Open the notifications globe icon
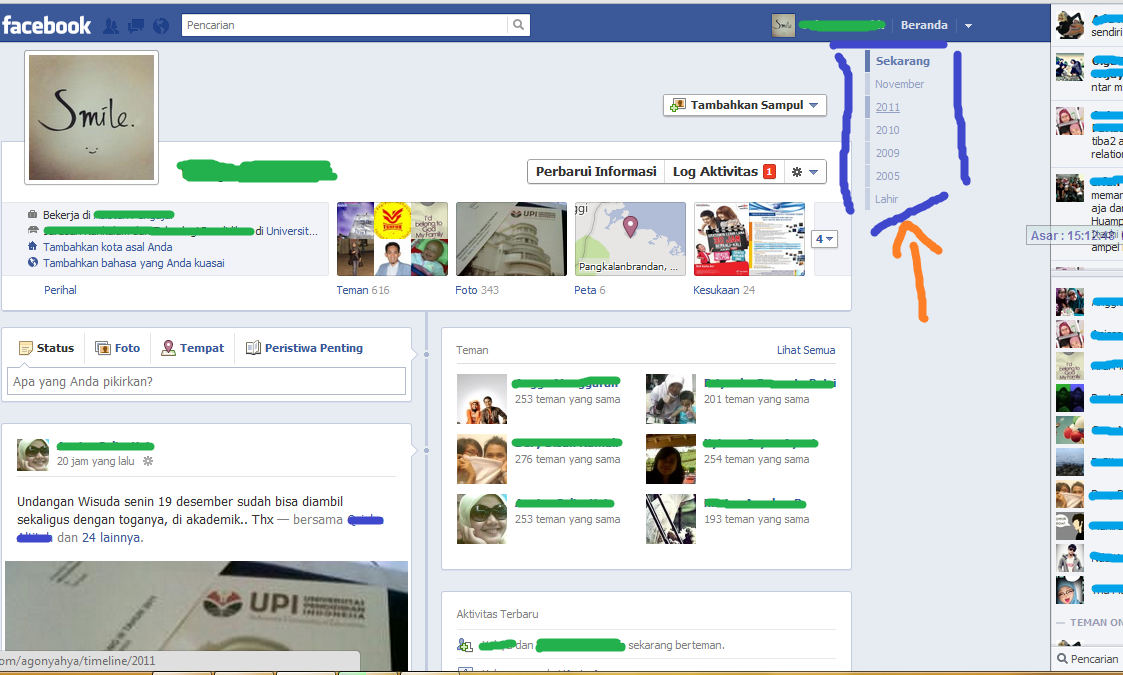1123x675 pixels. click(160, 25)
